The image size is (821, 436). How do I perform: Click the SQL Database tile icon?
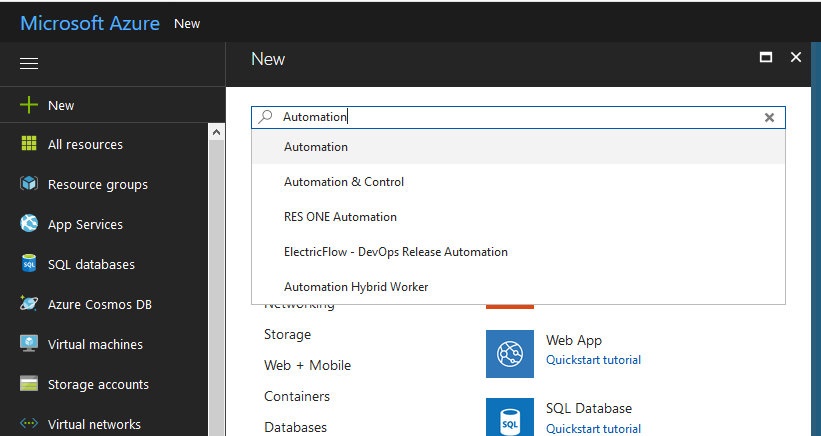(510, 417)
